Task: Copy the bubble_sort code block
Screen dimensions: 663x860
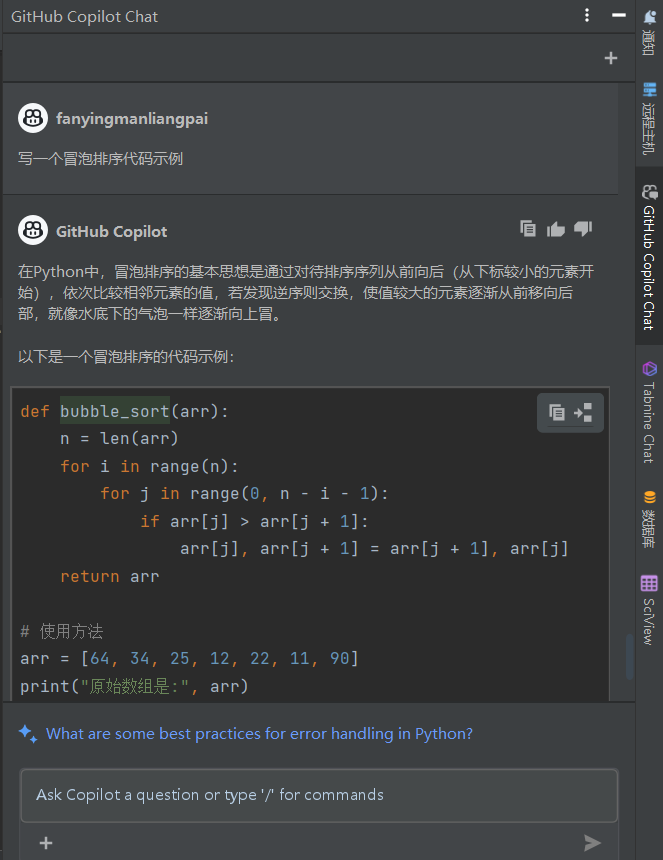Action: [557, 412]
